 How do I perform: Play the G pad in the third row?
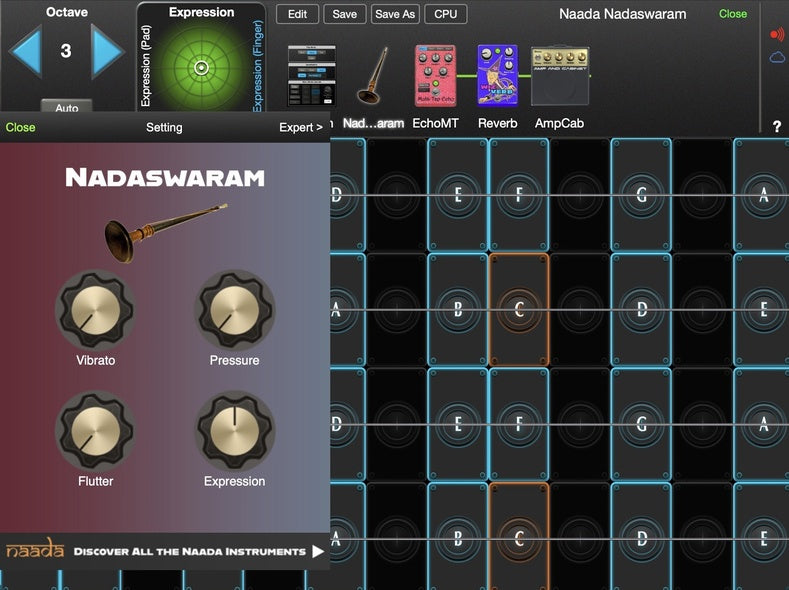641,424
